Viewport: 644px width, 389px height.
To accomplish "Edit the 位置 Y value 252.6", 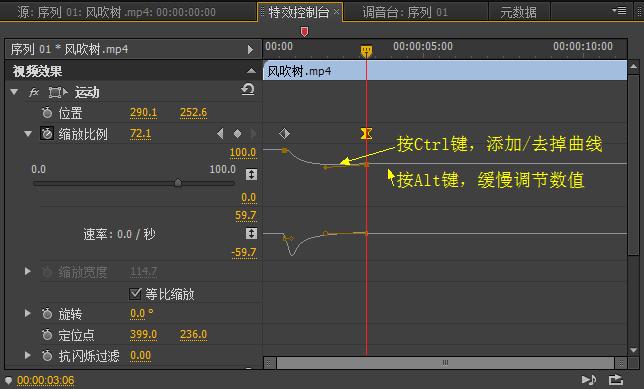I will click(193, 113).
